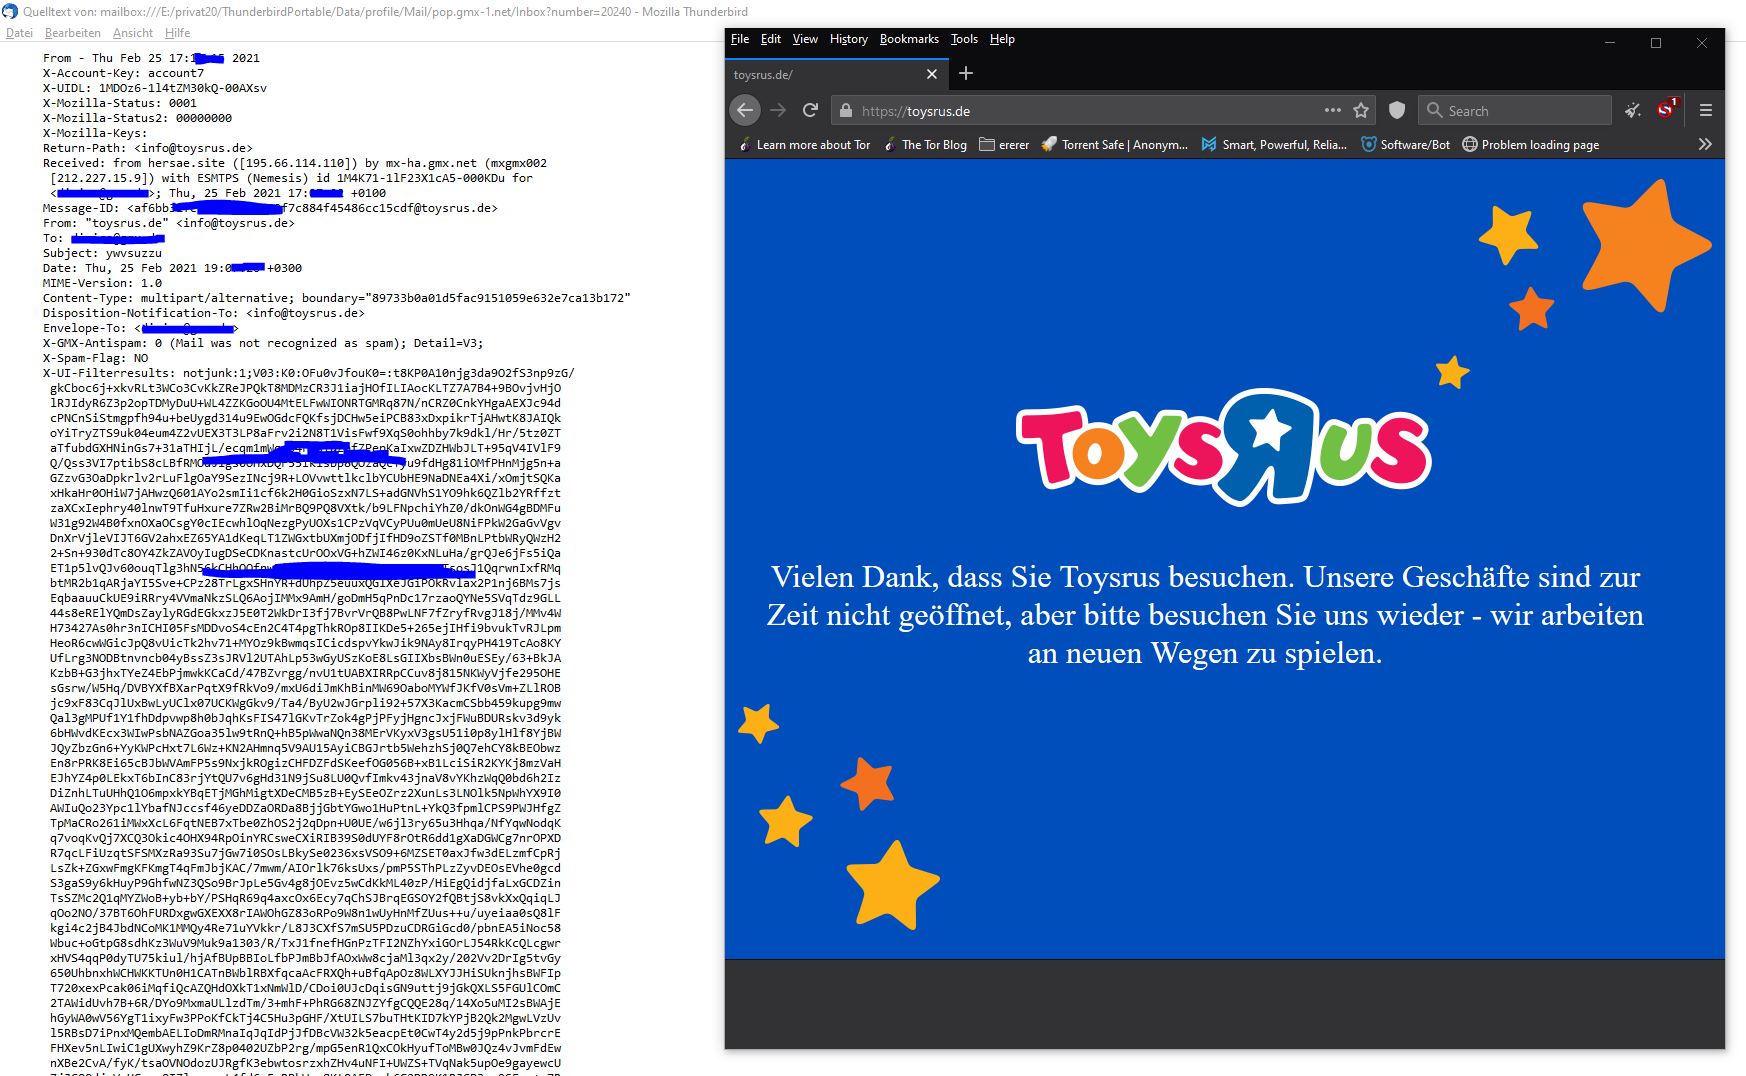Click the 'X-Spam-Flag: NO' line

pos(95,358)
